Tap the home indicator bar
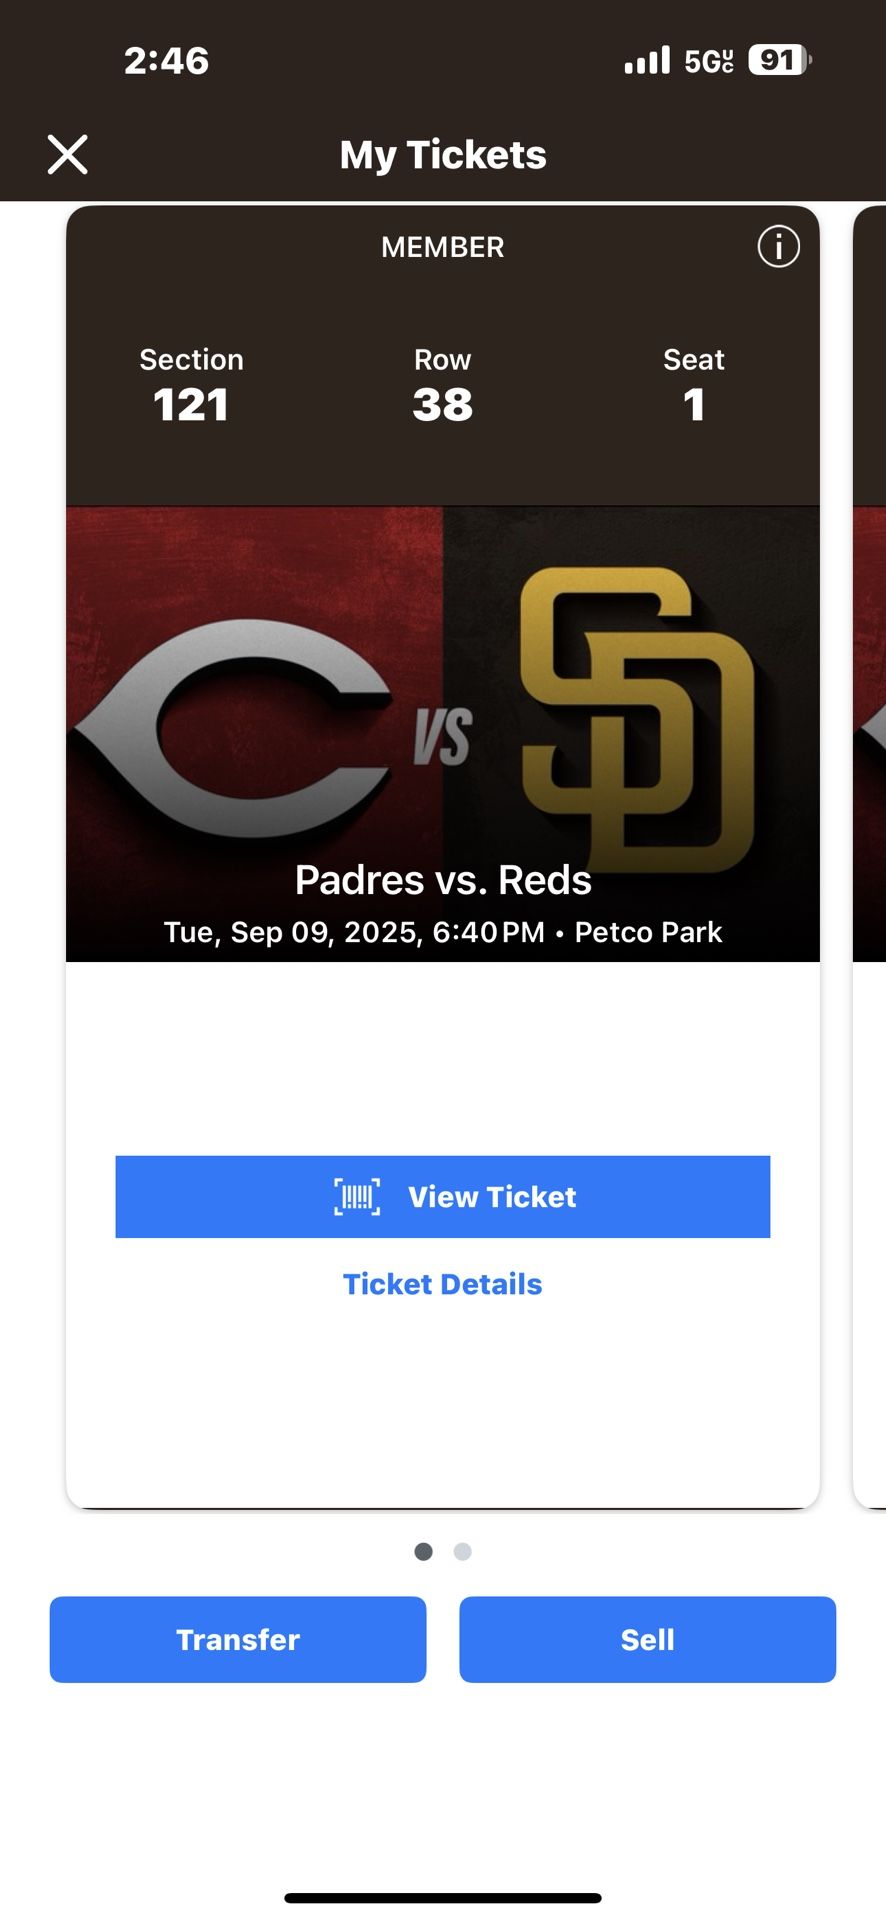The width and height of the screenshot is (886, 1920). point(443,1897)
